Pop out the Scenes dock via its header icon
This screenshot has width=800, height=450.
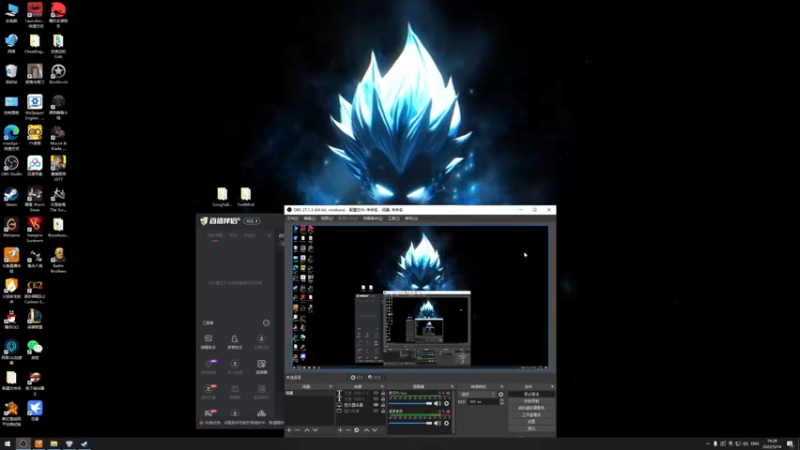coord(331,386)
